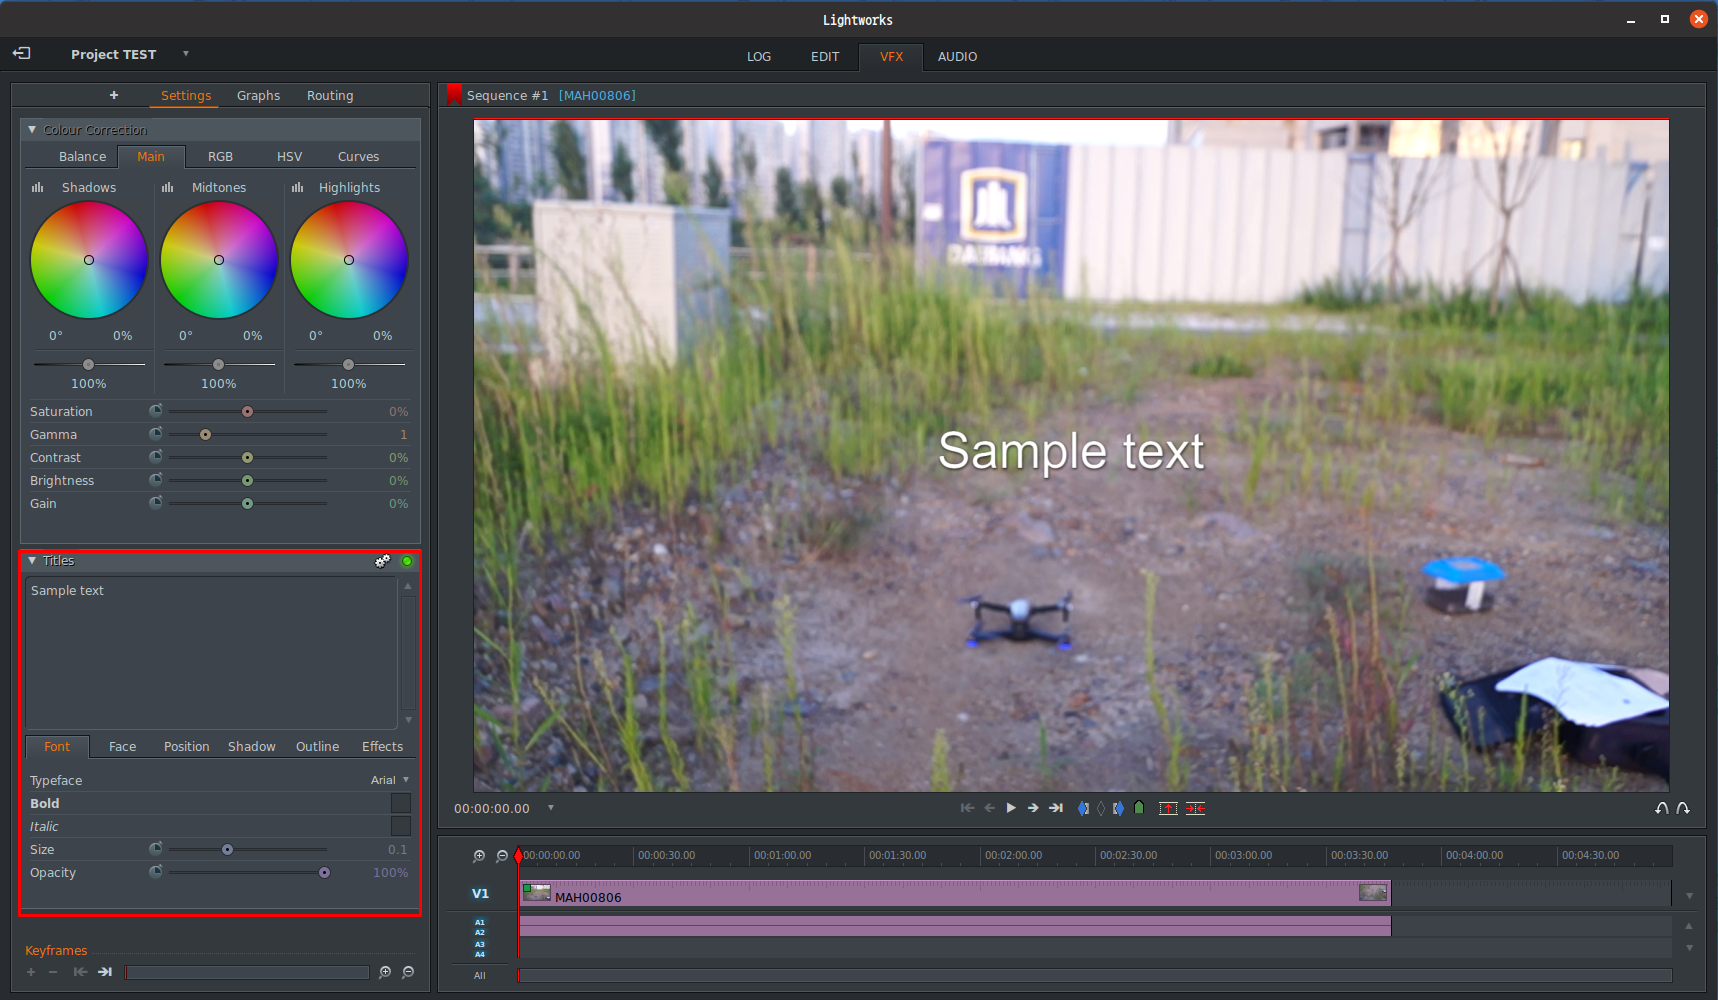This screenshot has width=1718, height=1000.
Task: Zoom out on the timeline
Action: pos(502,856)
